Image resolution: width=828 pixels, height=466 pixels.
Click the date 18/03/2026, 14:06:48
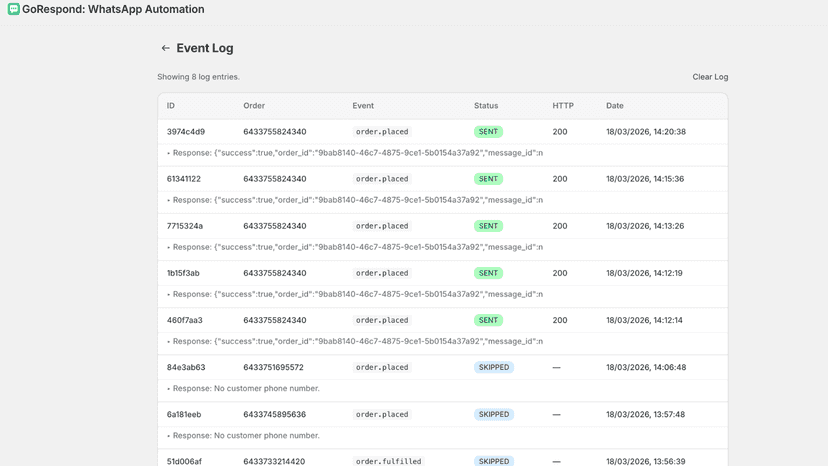[x=646, y=367]
